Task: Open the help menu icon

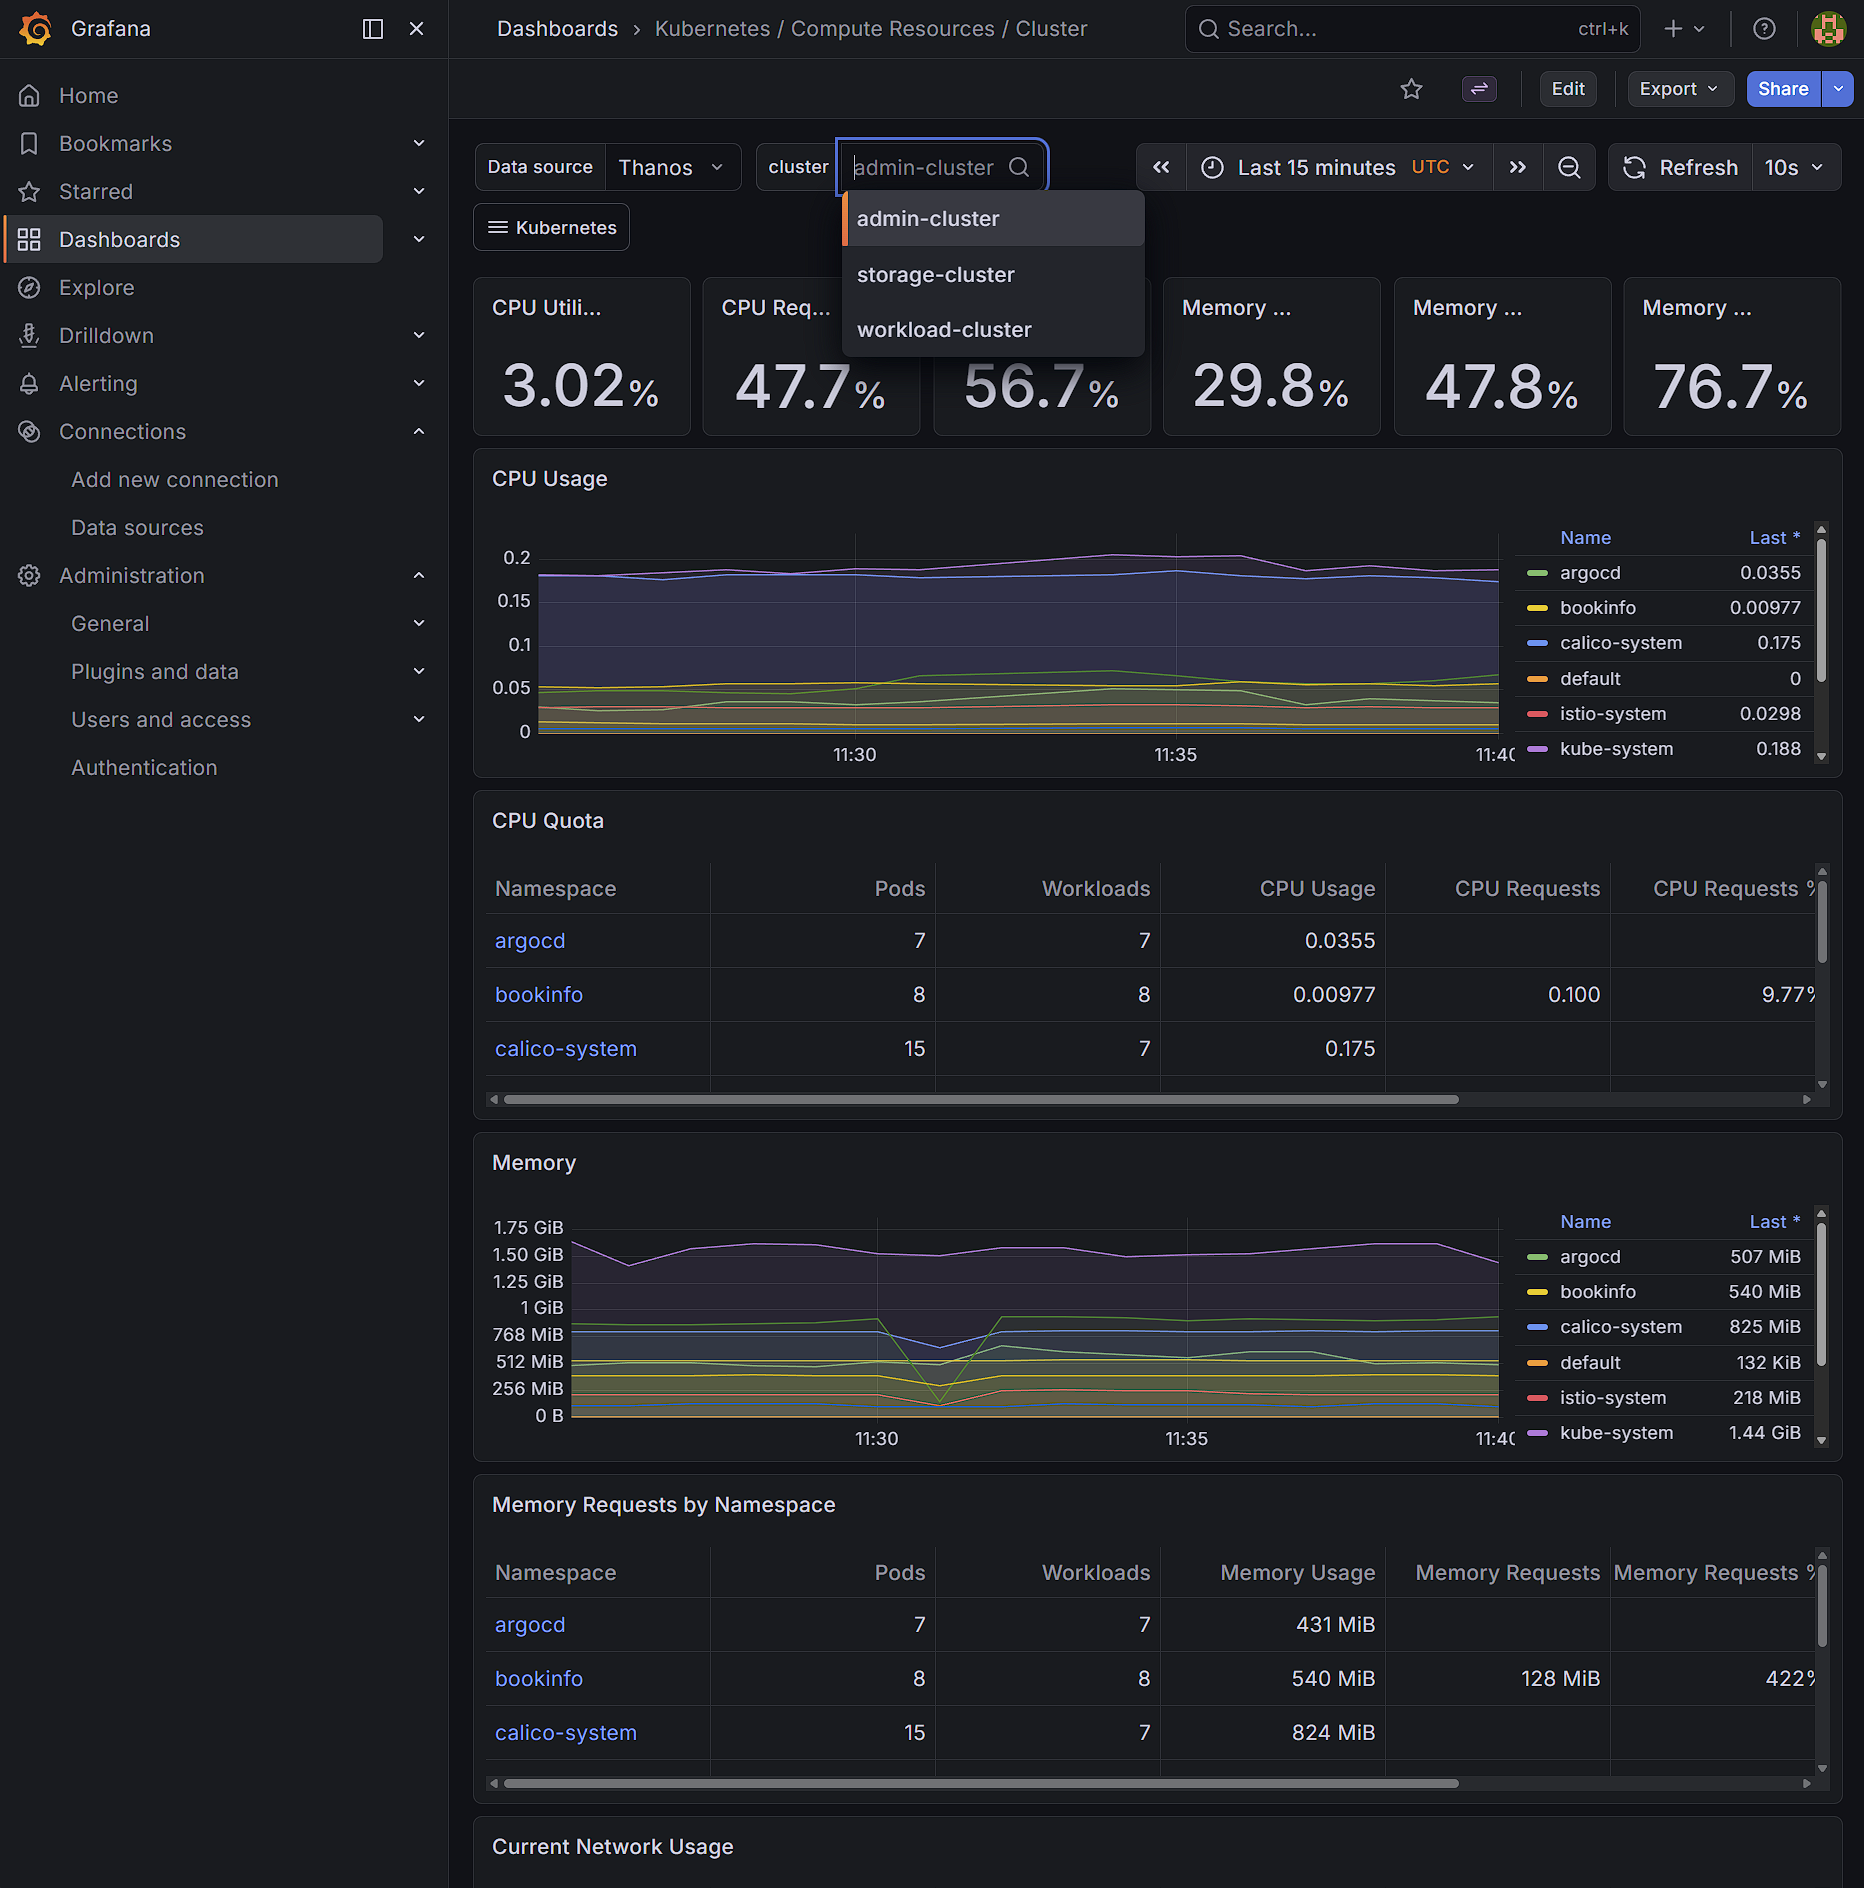Action: pos(1764,29)
